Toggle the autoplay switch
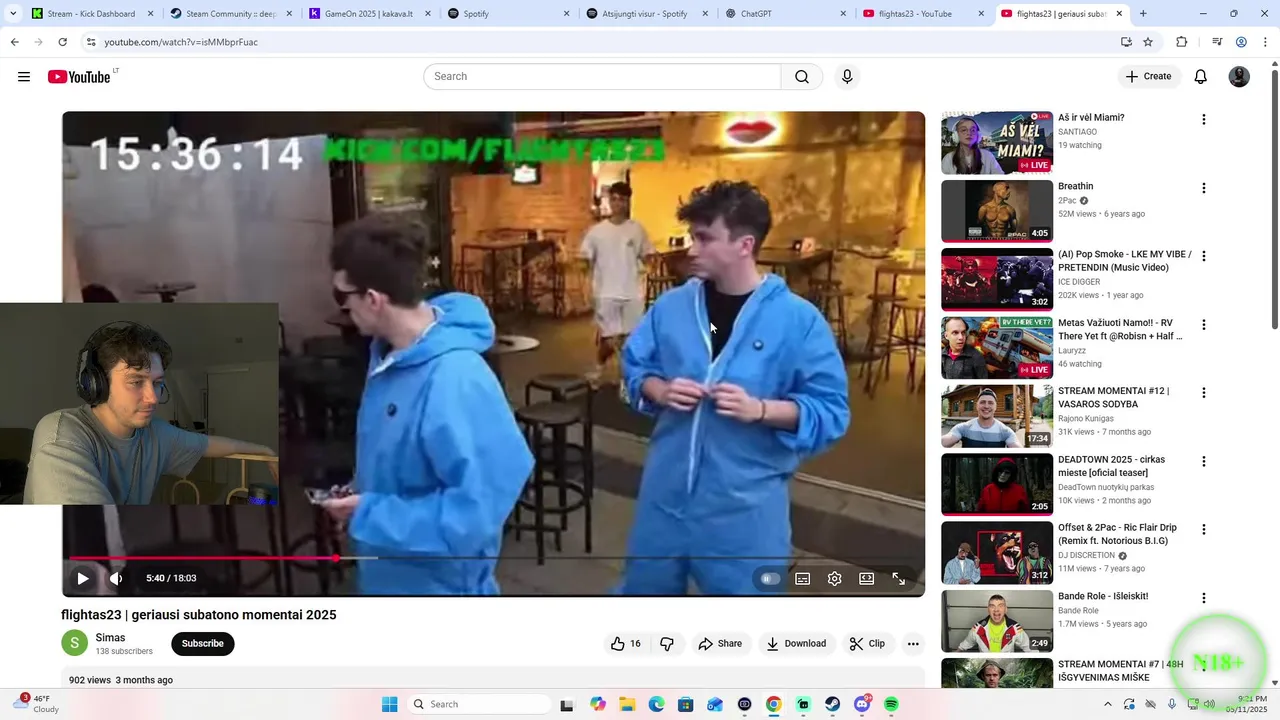Image resolution: width=1280 pixels, height=720 pixels. click(x=770, y=578)
